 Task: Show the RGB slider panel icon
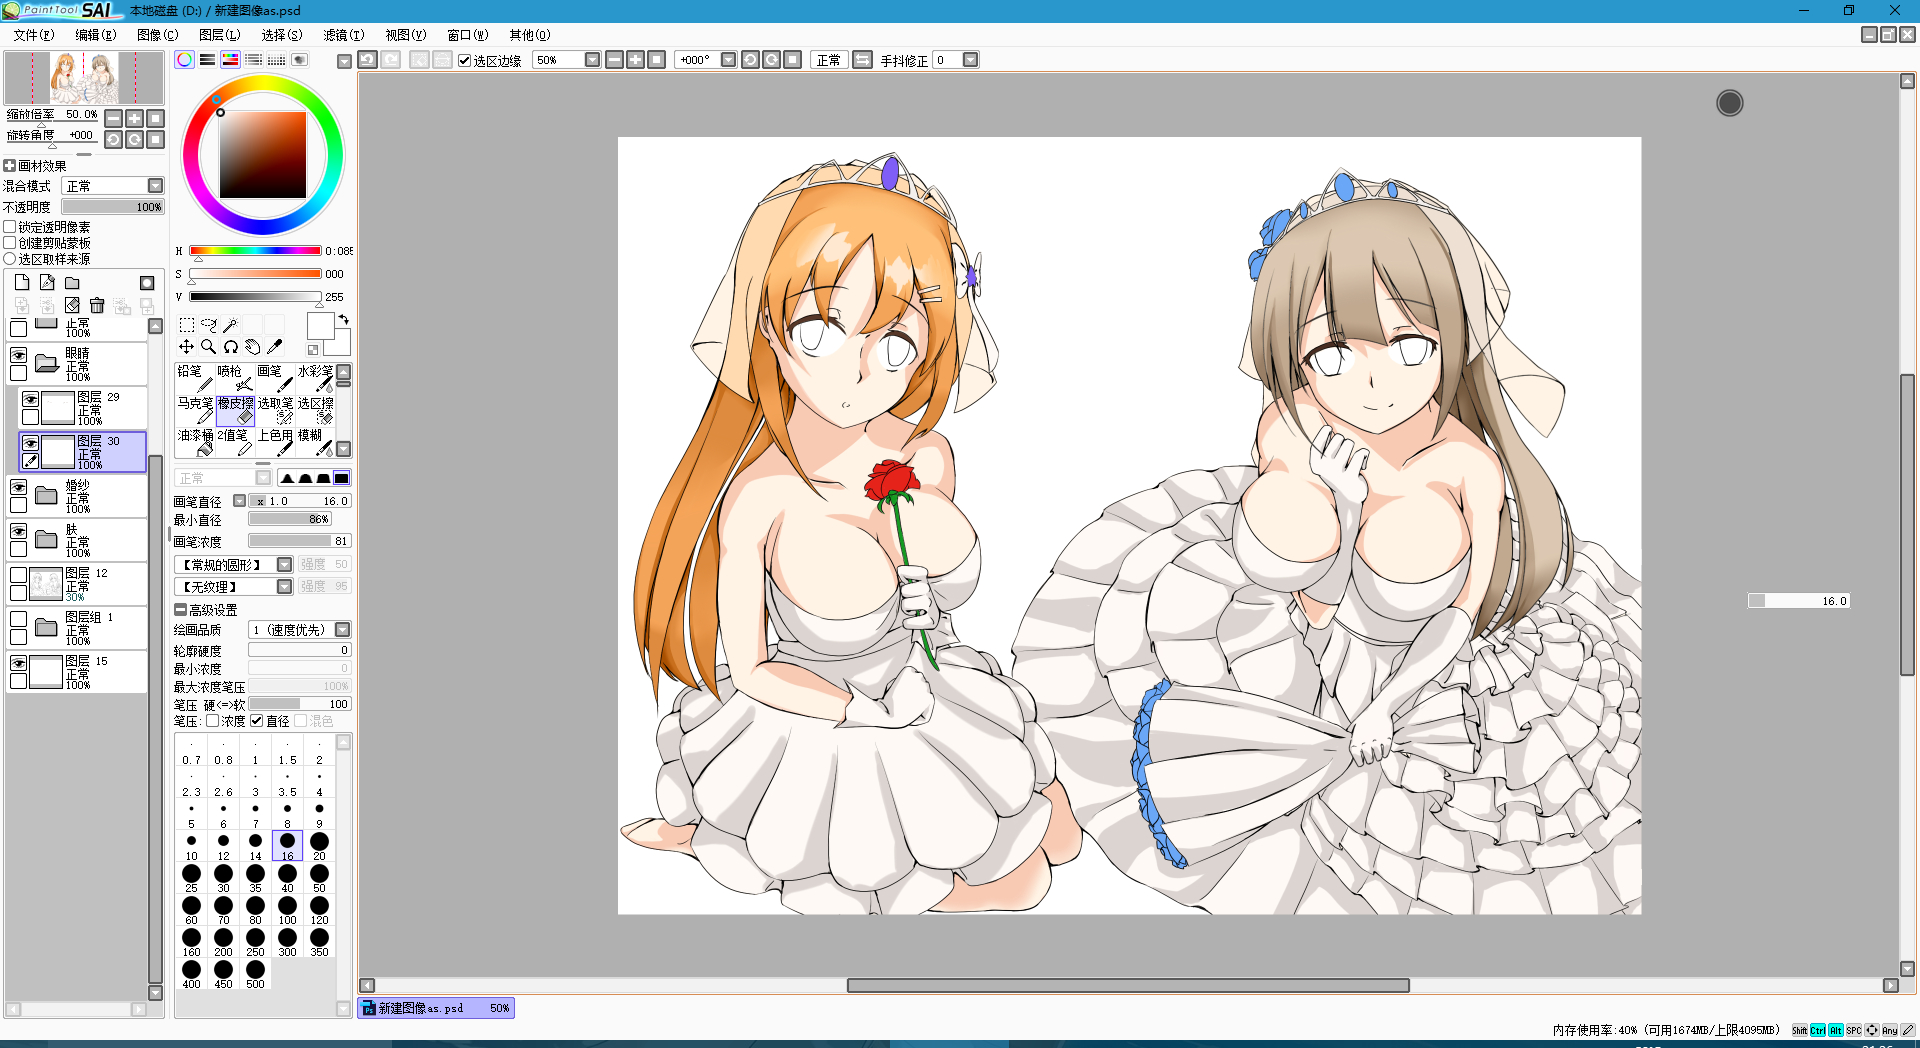[x=207, y=60]
